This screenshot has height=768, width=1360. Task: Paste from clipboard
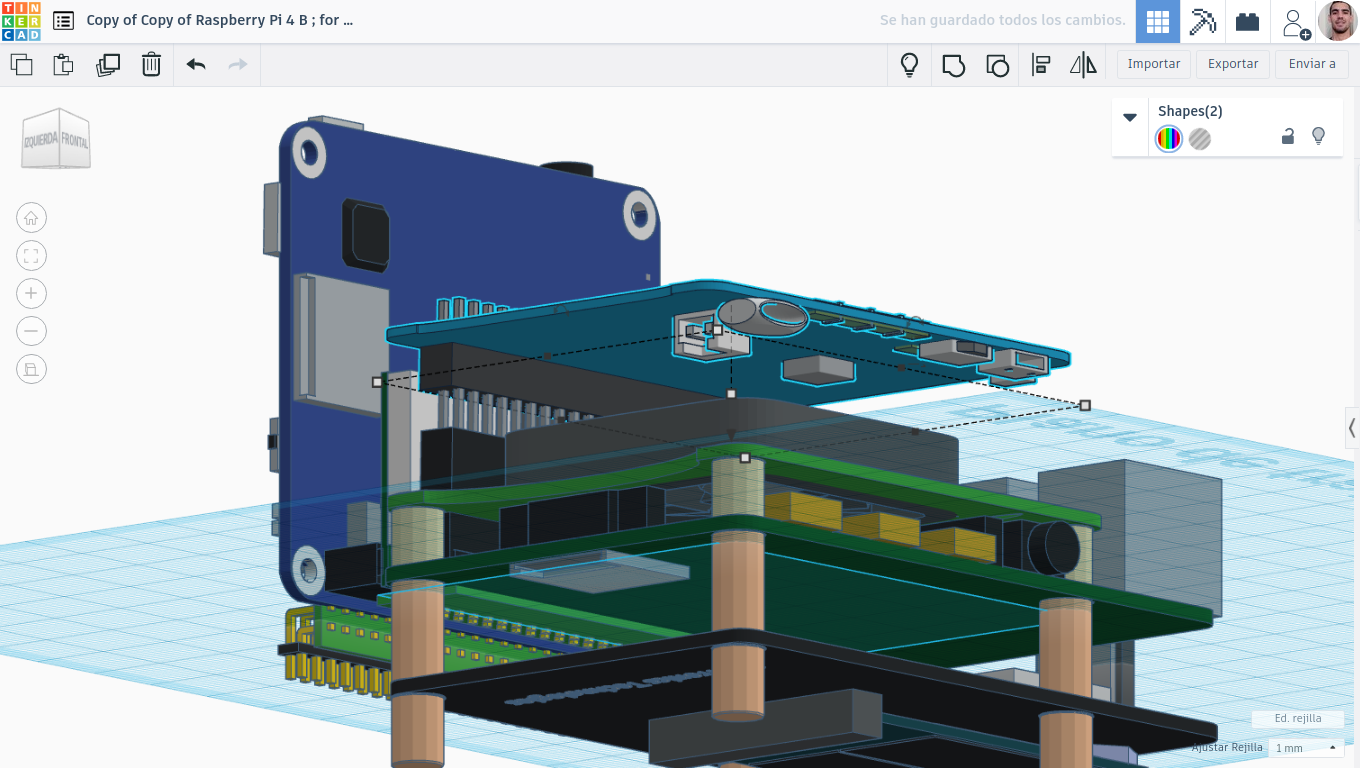click(63, 65)
